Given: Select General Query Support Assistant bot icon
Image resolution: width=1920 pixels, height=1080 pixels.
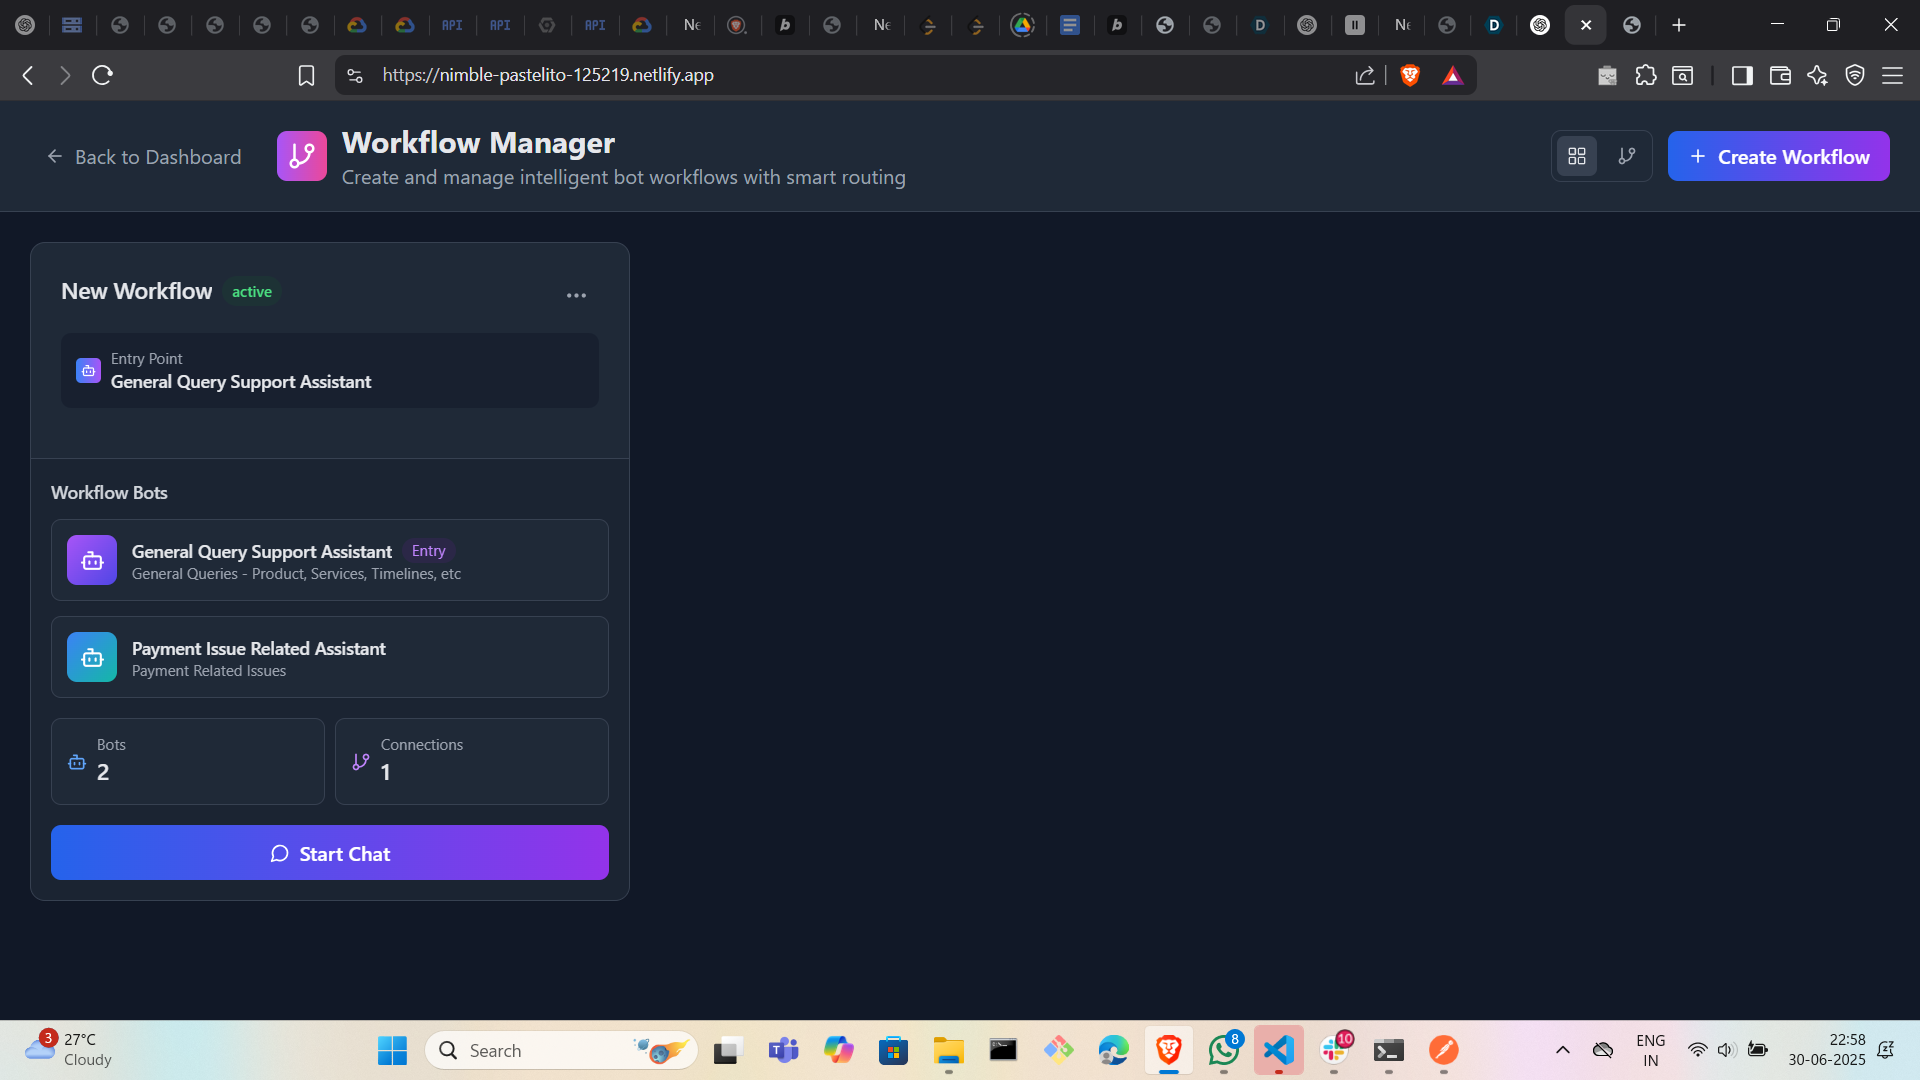Looking at the screenshot, I should tap(92, 560).
